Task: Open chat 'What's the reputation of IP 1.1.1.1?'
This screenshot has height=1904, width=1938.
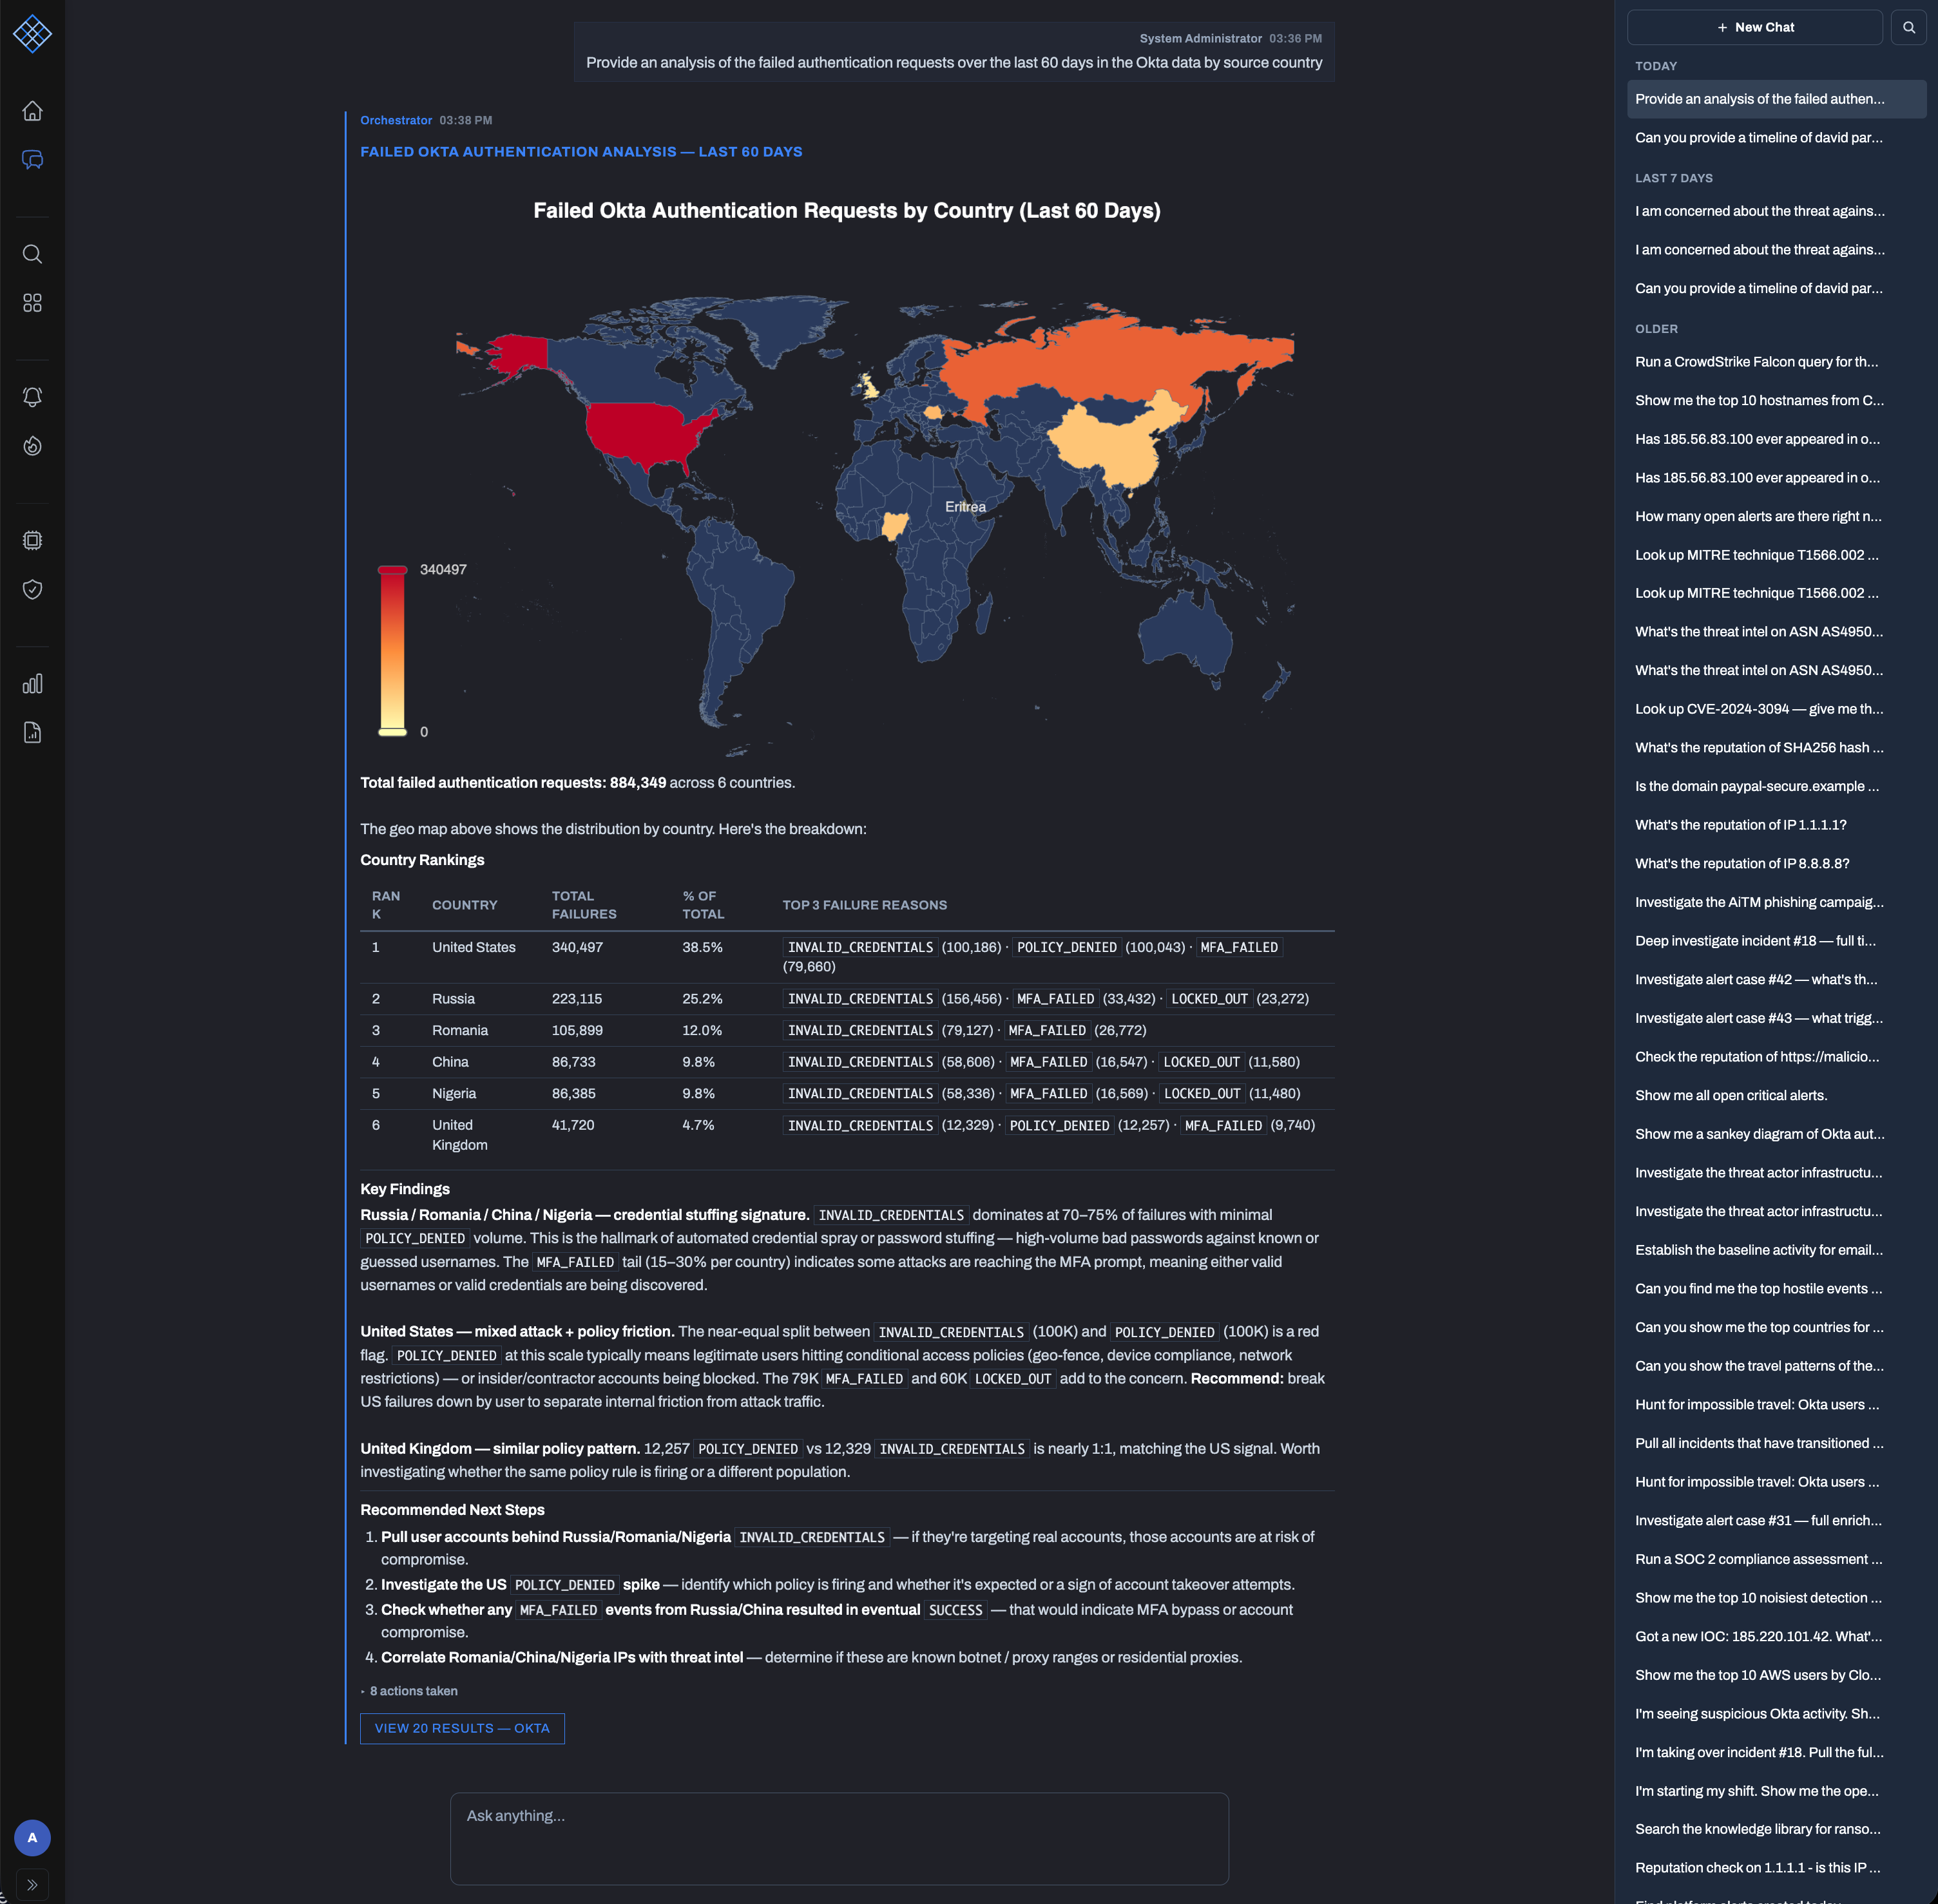Action: coord(1776,826)
